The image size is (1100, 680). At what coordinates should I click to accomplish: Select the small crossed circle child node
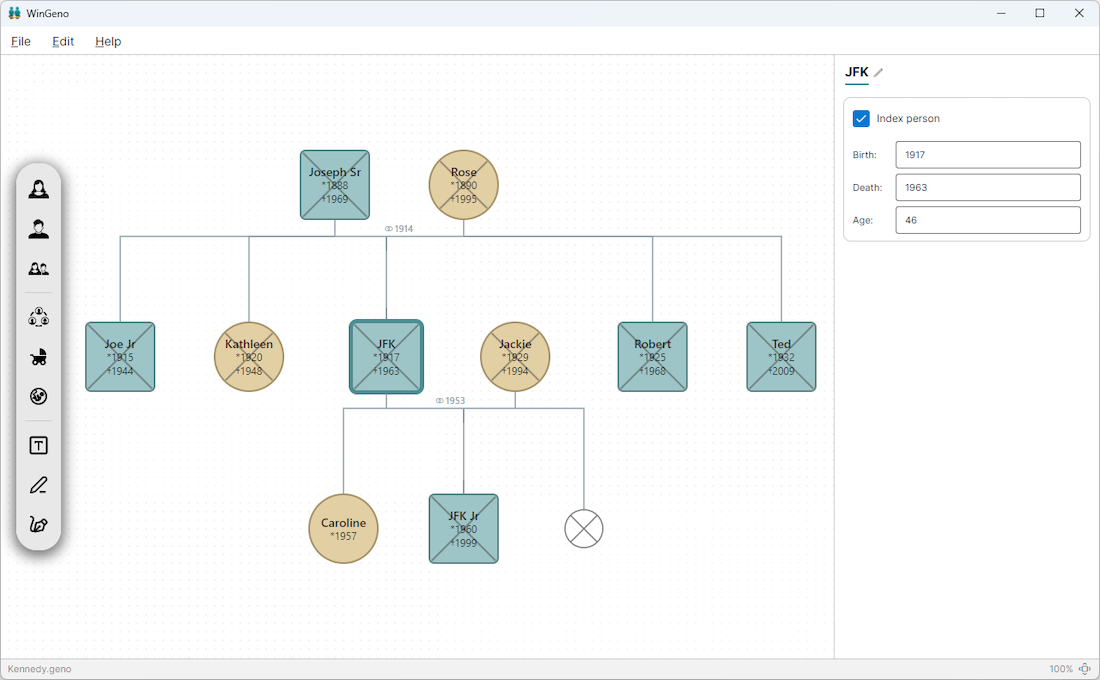[584, 529]
